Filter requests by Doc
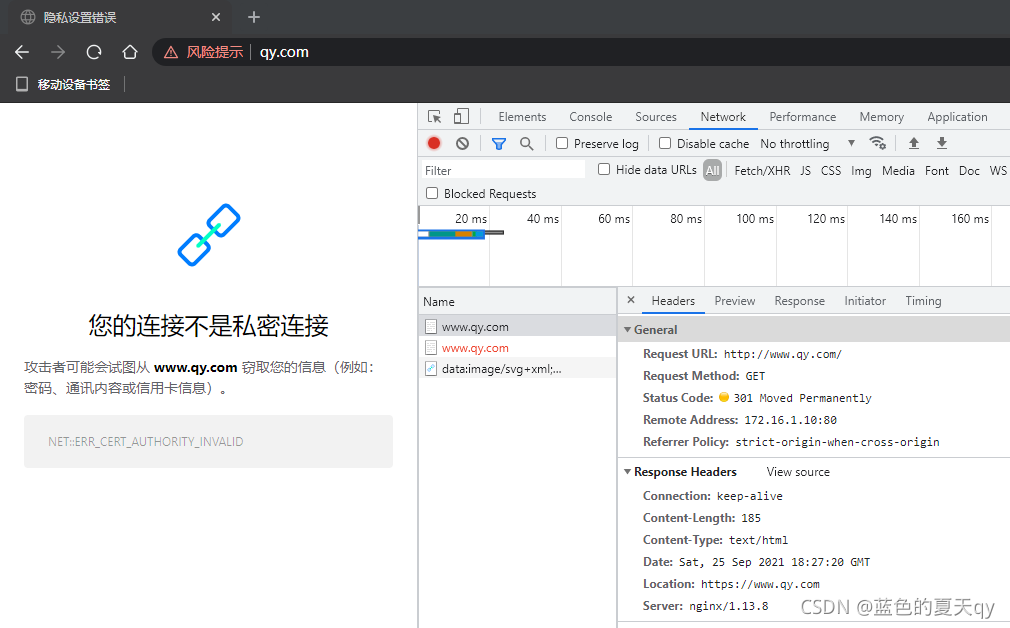This screenshot has height=628, width=1010. (x=969, y=171)
